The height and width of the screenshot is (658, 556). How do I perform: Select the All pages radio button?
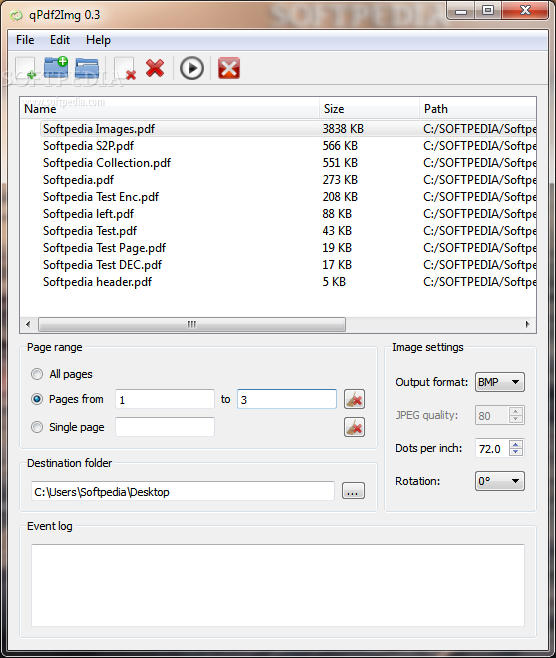coord(37,374)
